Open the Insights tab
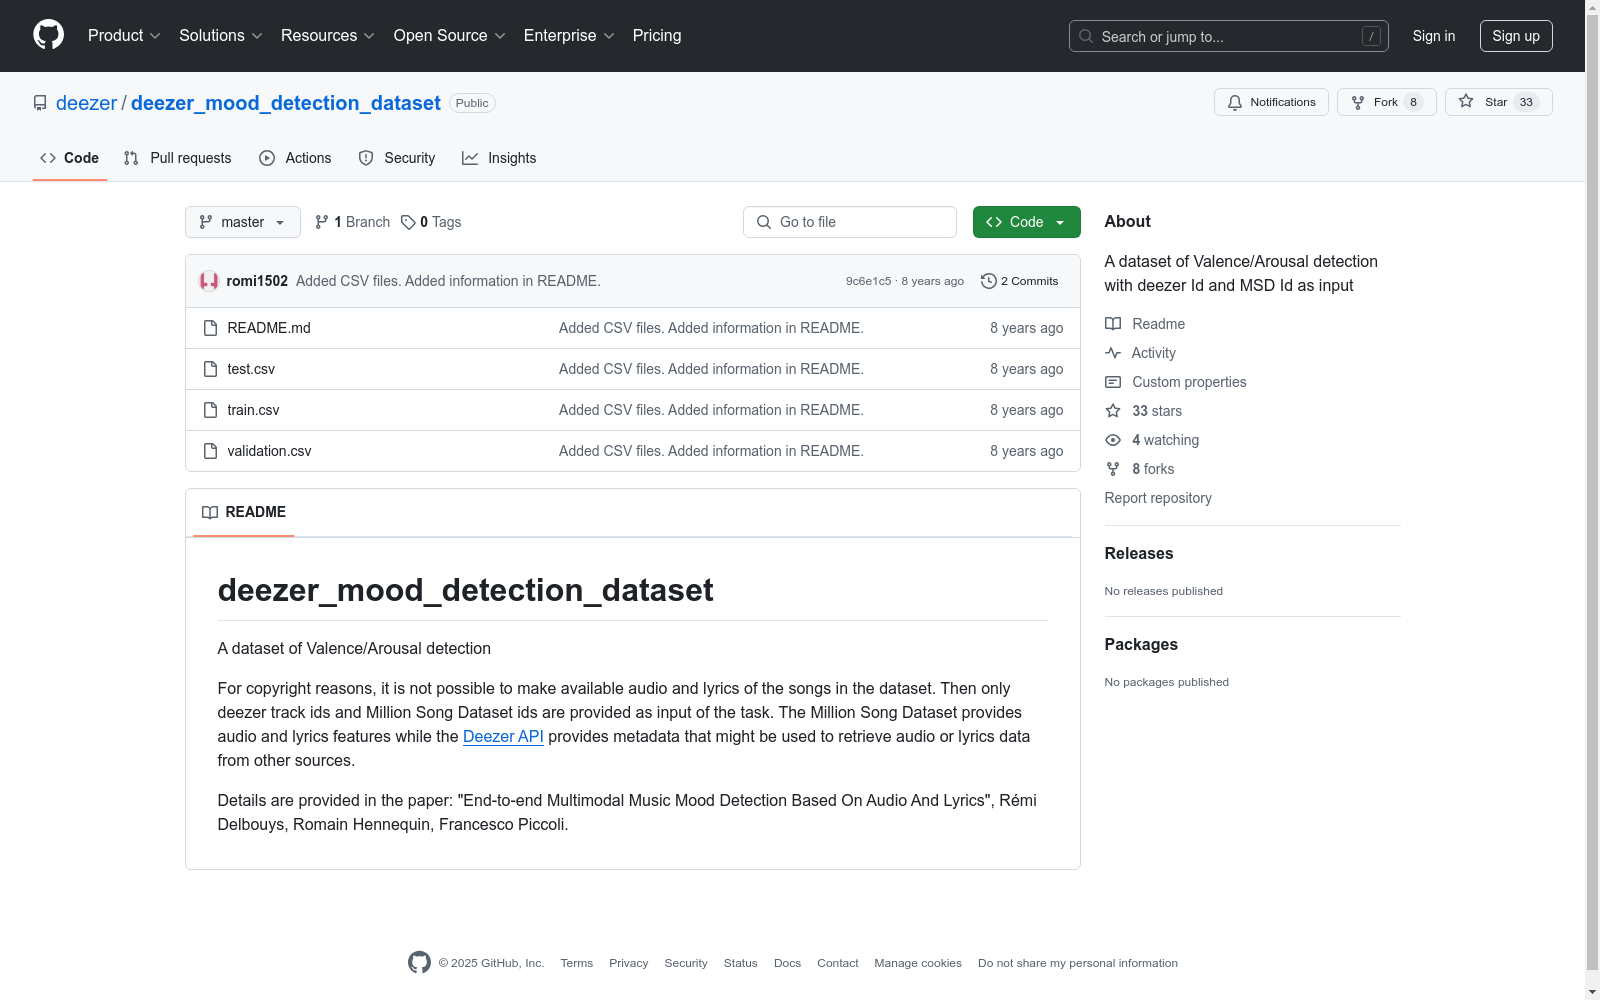This screenshot has height=1000, width=1600. coord(499,158)
